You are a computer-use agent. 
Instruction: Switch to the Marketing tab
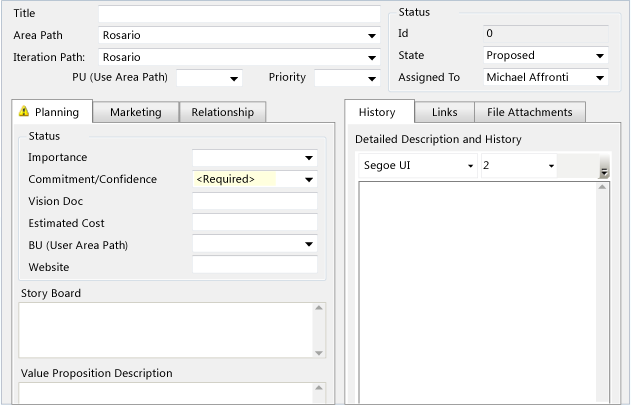pos(136,112)
